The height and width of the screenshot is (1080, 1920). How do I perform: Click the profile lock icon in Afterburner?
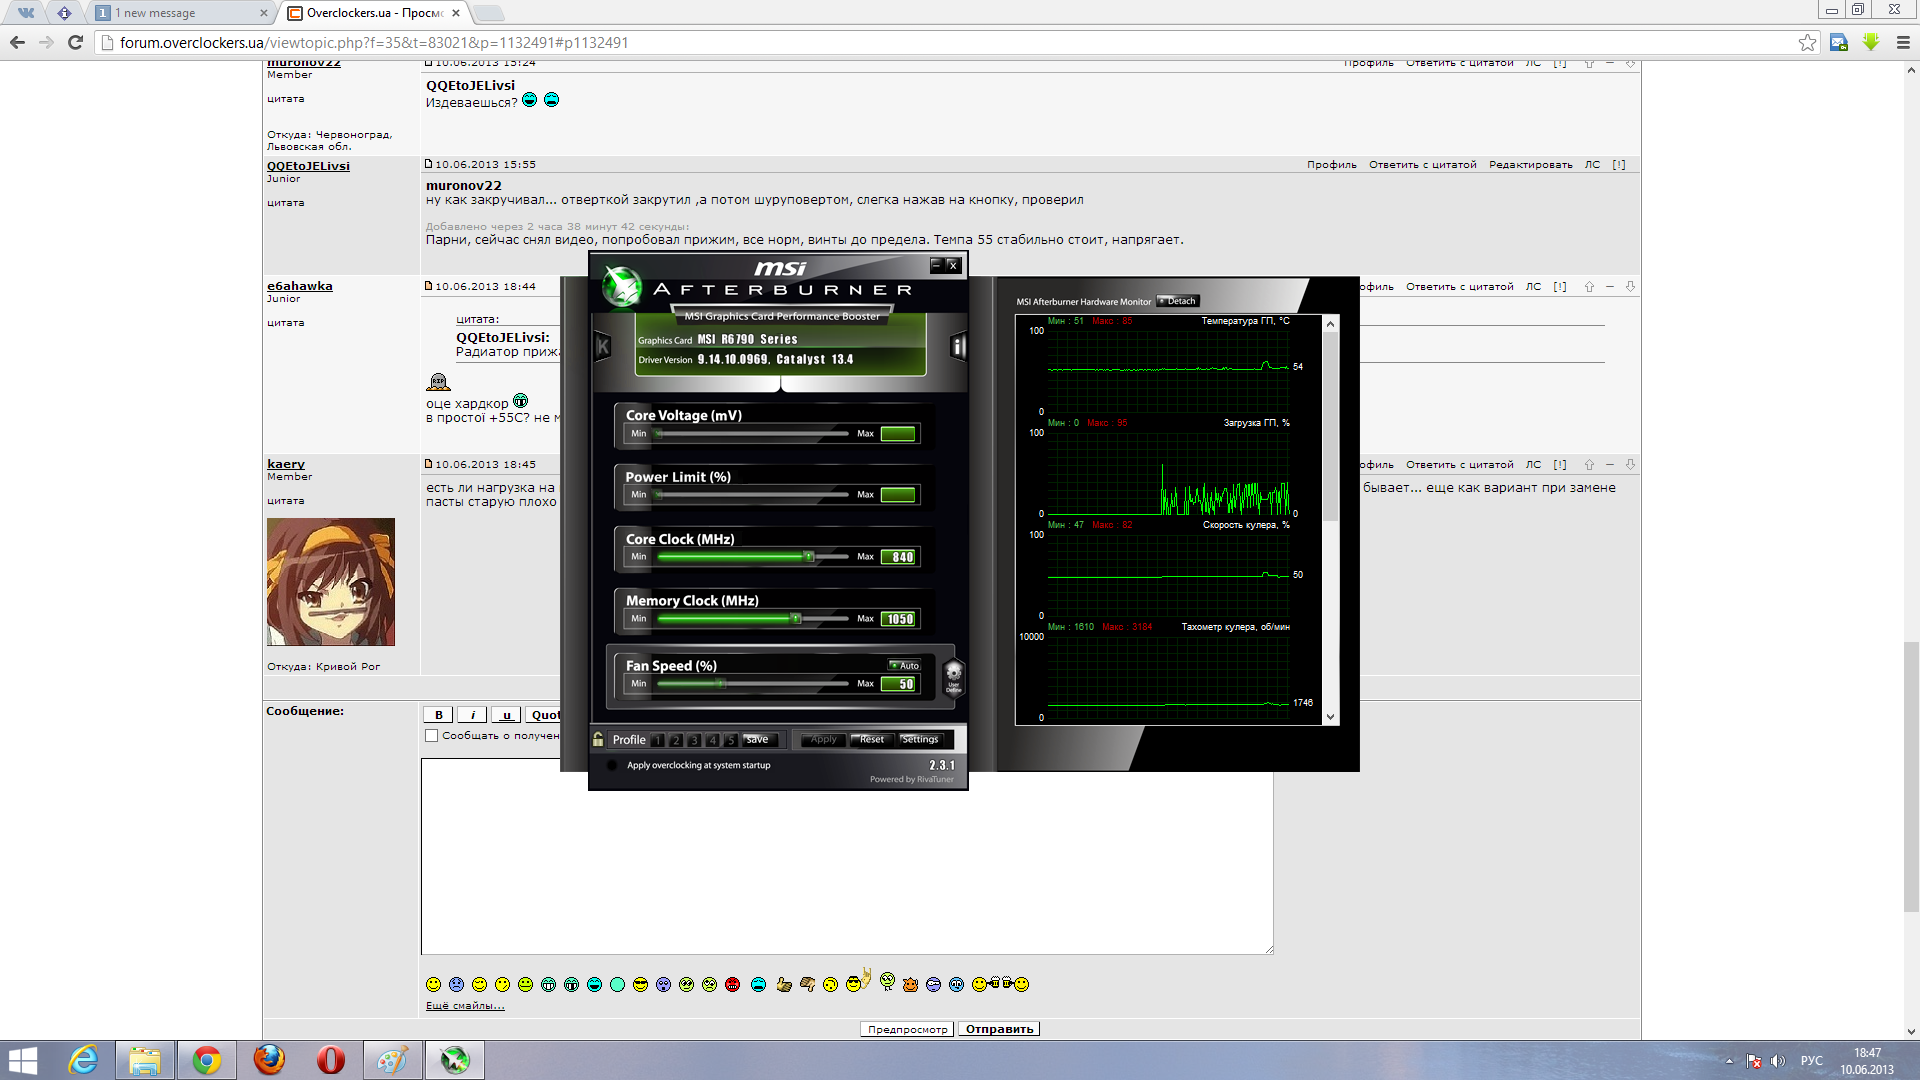click(598, 739)
